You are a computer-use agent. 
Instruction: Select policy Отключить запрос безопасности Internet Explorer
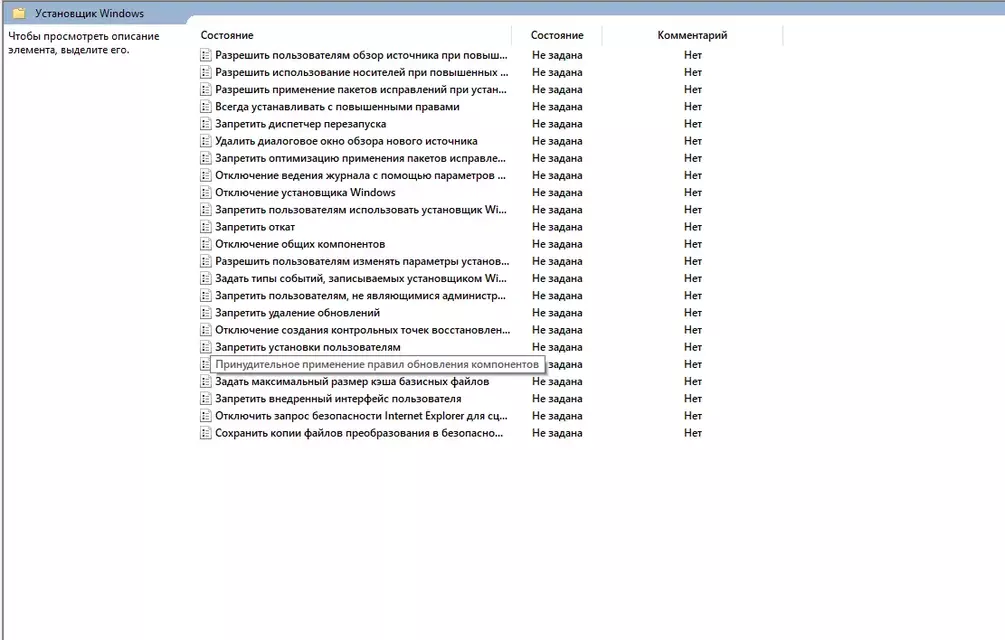361,416
